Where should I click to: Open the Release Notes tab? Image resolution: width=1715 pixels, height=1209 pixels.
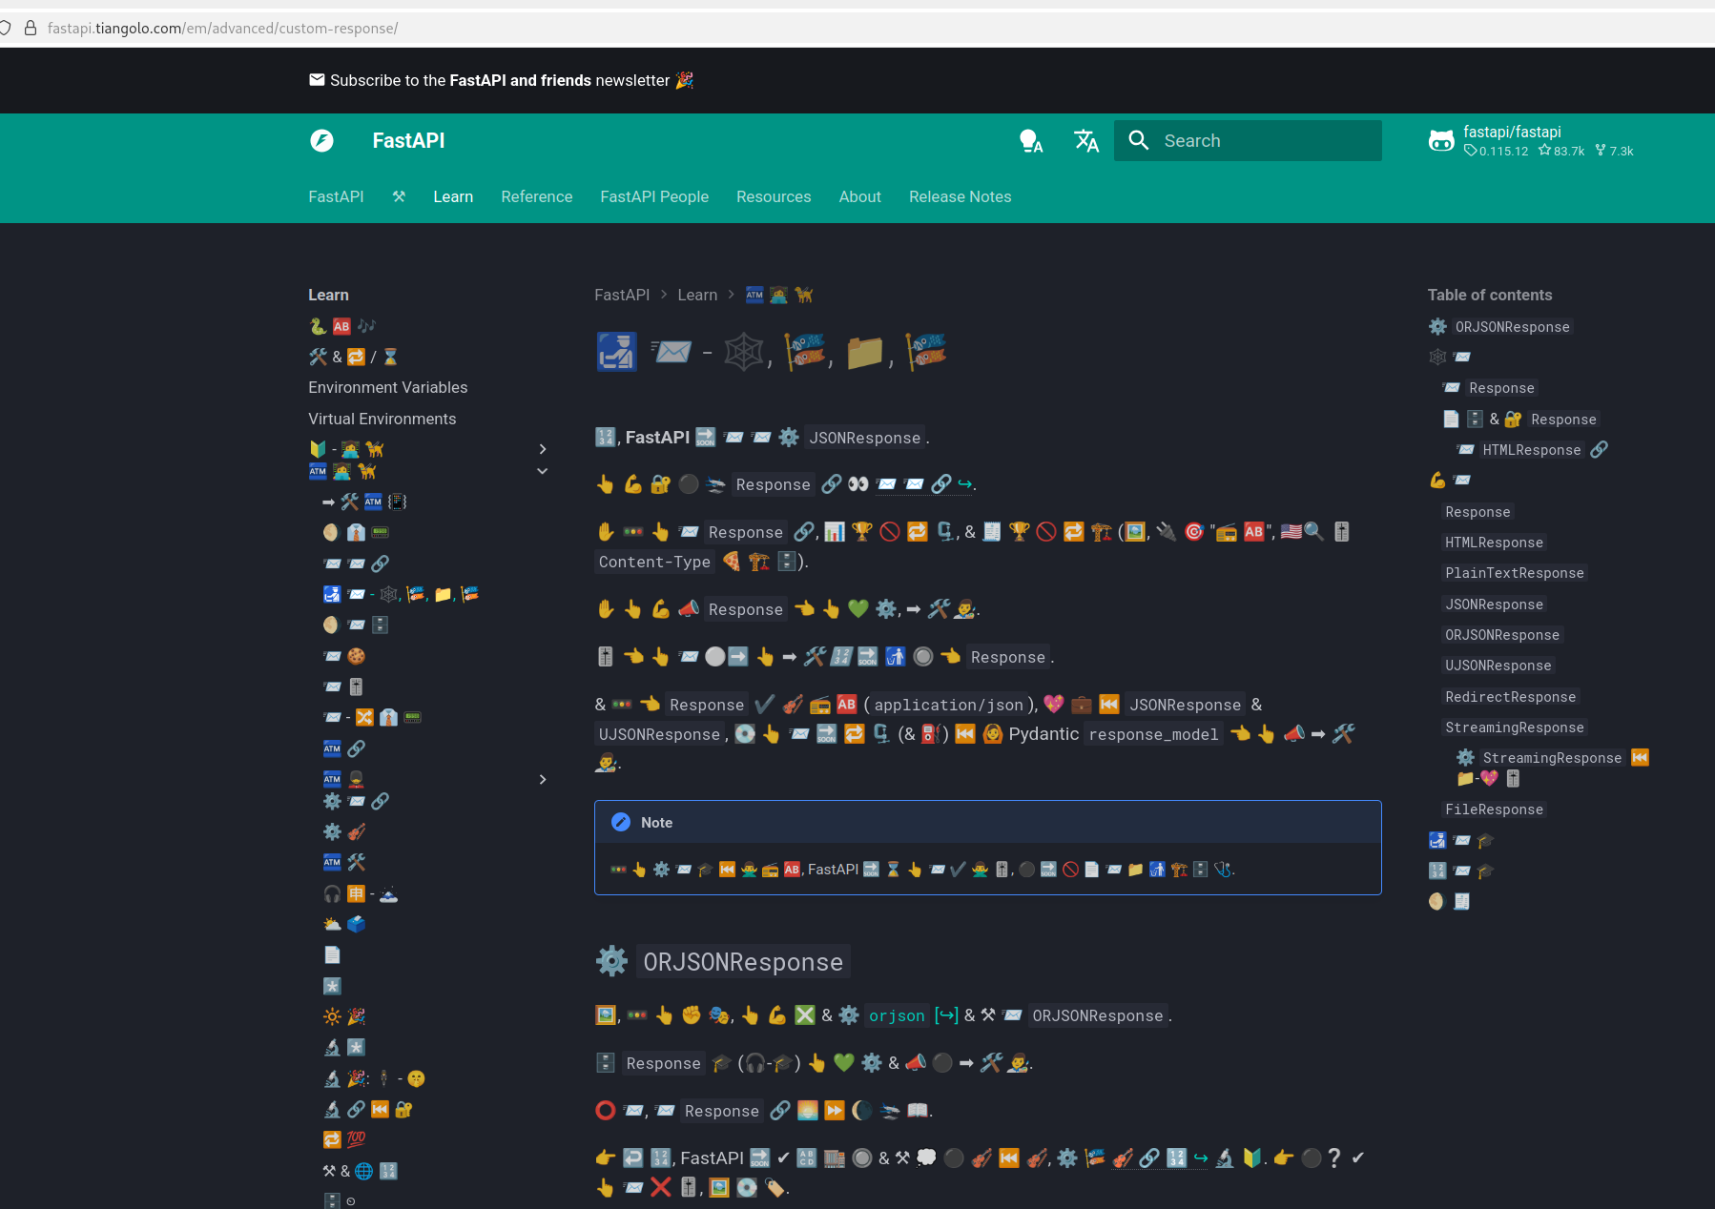[x=960, y=197]
